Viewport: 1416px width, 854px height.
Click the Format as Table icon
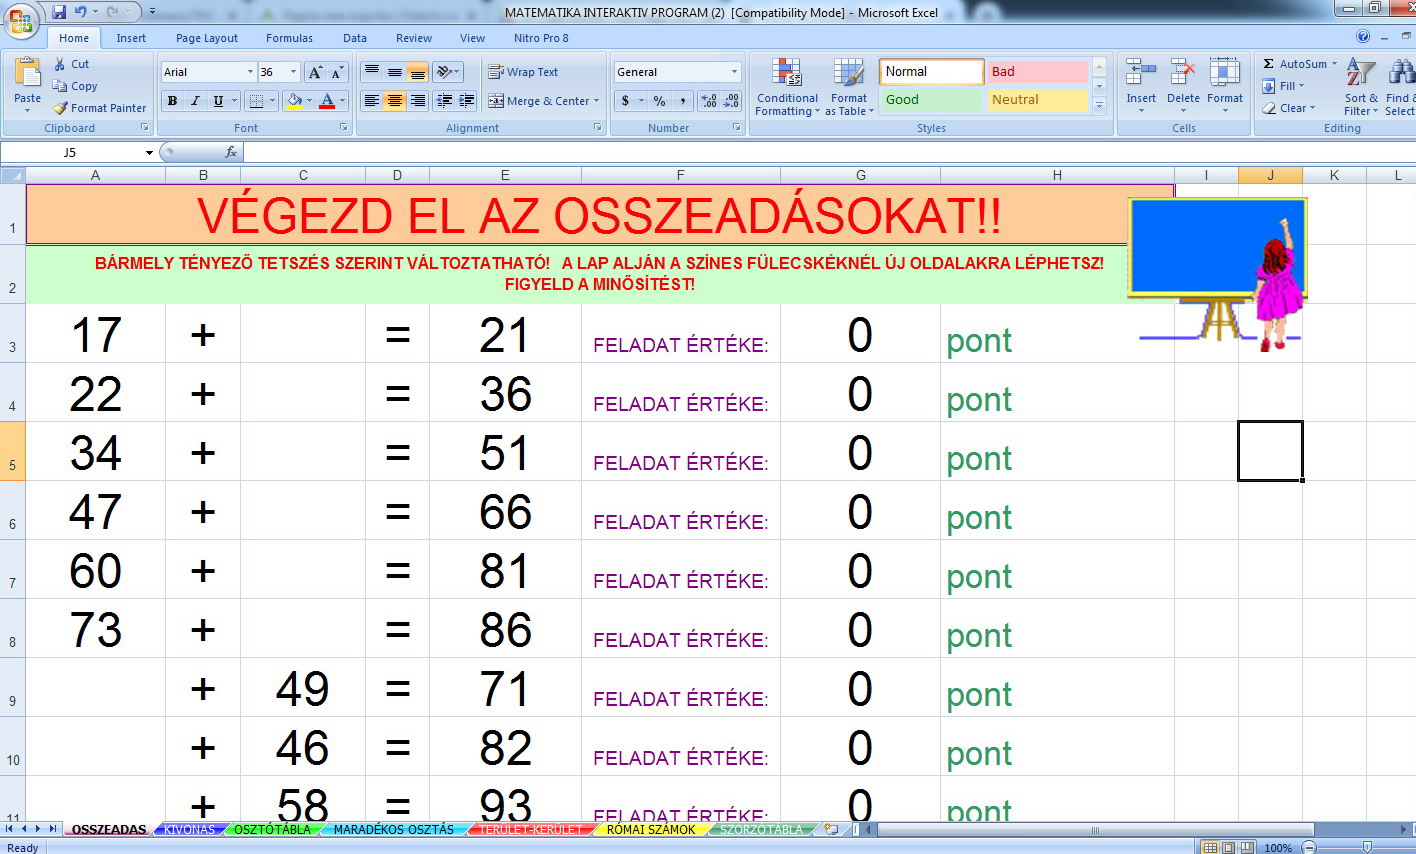click(x=848, y=73)
